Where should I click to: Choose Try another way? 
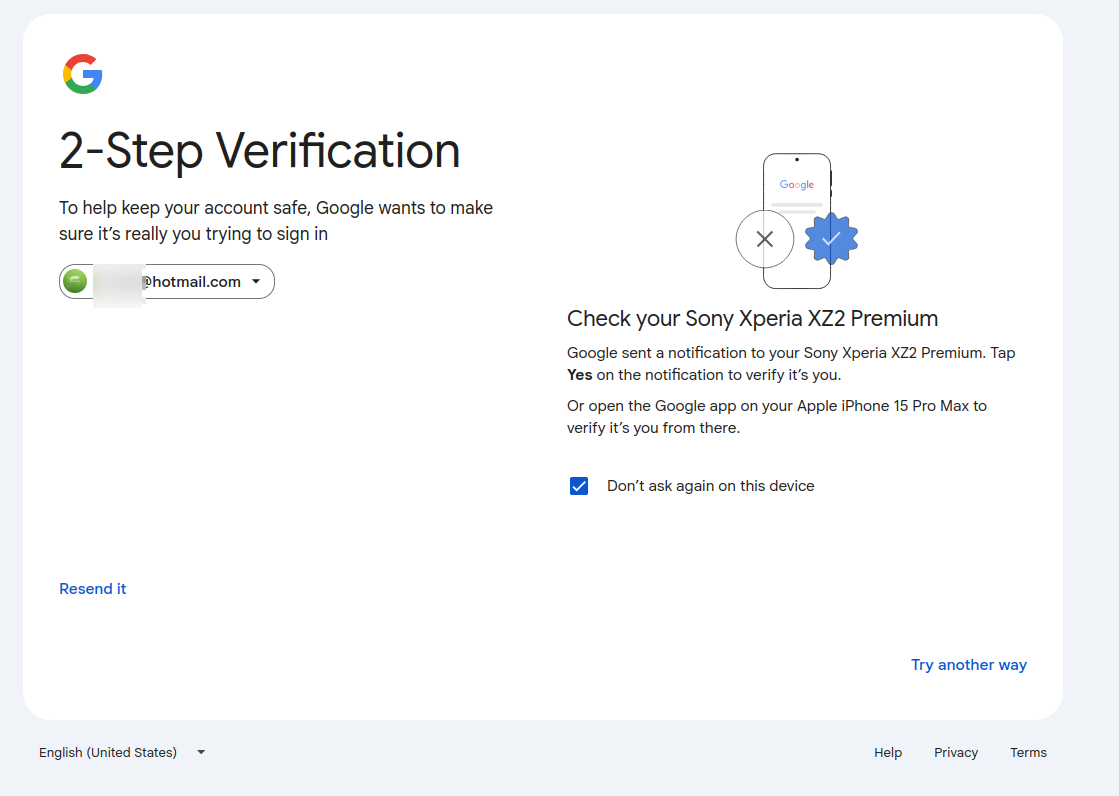pos(968,665)
